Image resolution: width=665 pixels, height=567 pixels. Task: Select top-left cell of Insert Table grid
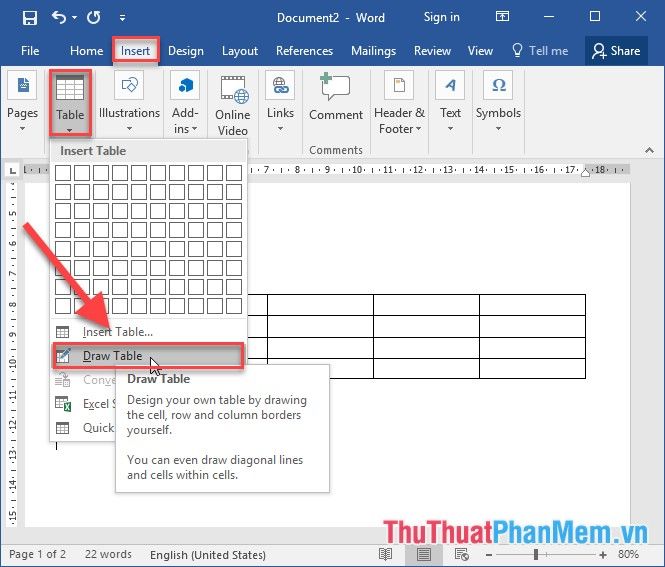tap(63, 173)
